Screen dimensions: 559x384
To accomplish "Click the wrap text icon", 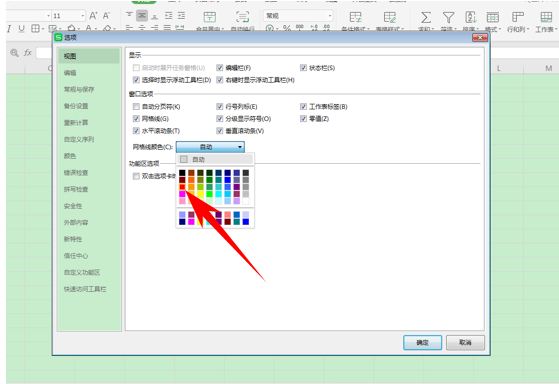I will pyautogui.click(x=242, y=17).
